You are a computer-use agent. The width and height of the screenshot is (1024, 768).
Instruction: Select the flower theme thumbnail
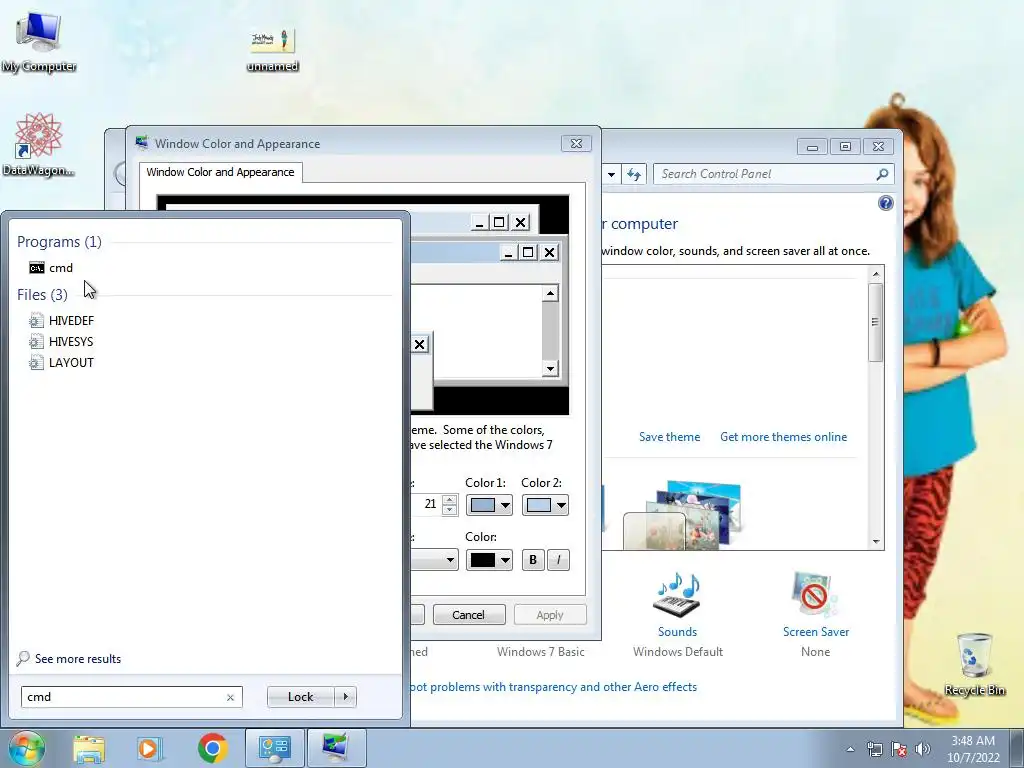pos(684,515)
